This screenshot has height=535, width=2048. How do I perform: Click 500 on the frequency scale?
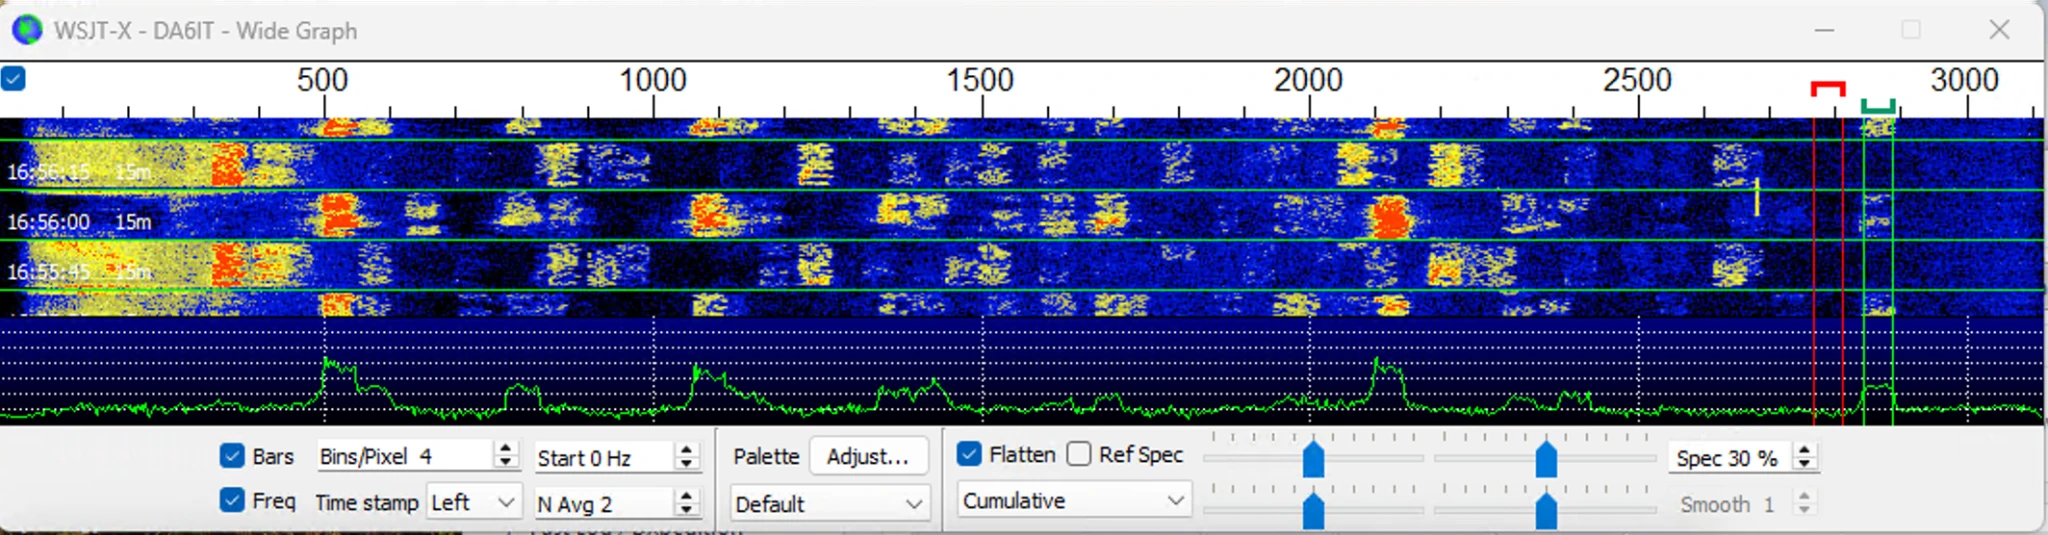click(x=322, y=80)
